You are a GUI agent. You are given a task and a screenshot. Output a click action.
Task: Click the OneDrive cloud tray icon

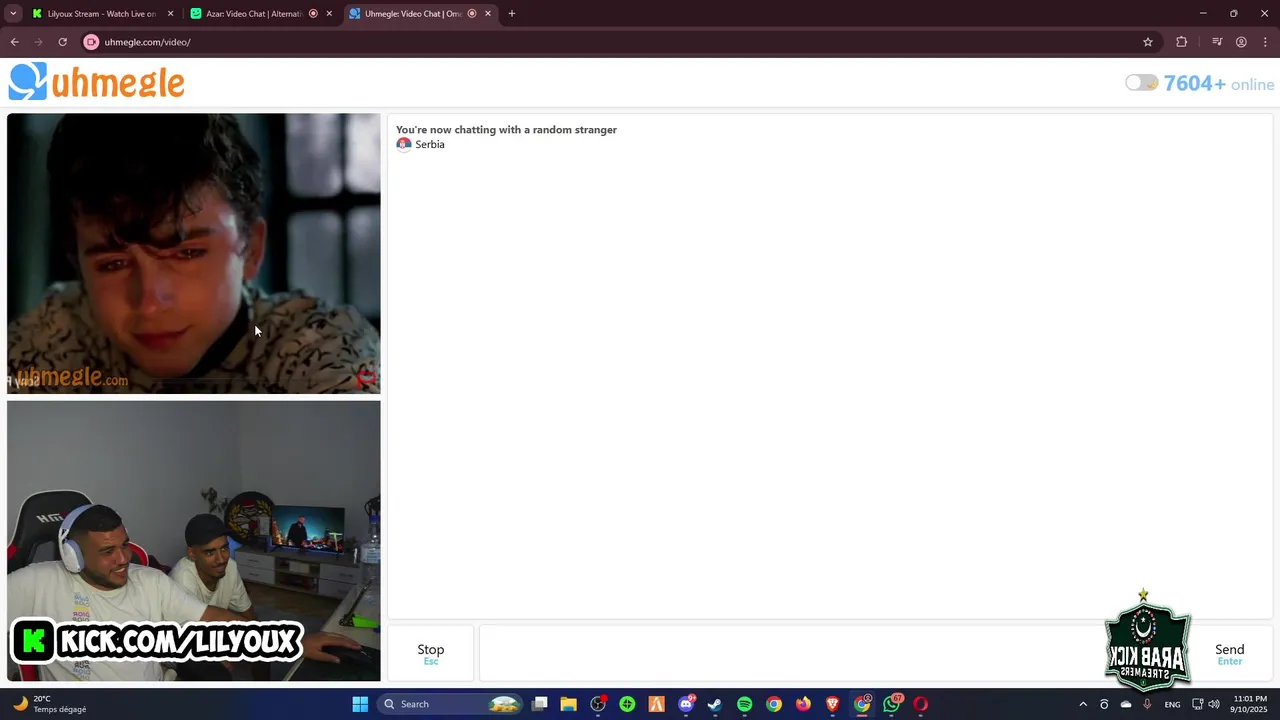coord(1126,704)
